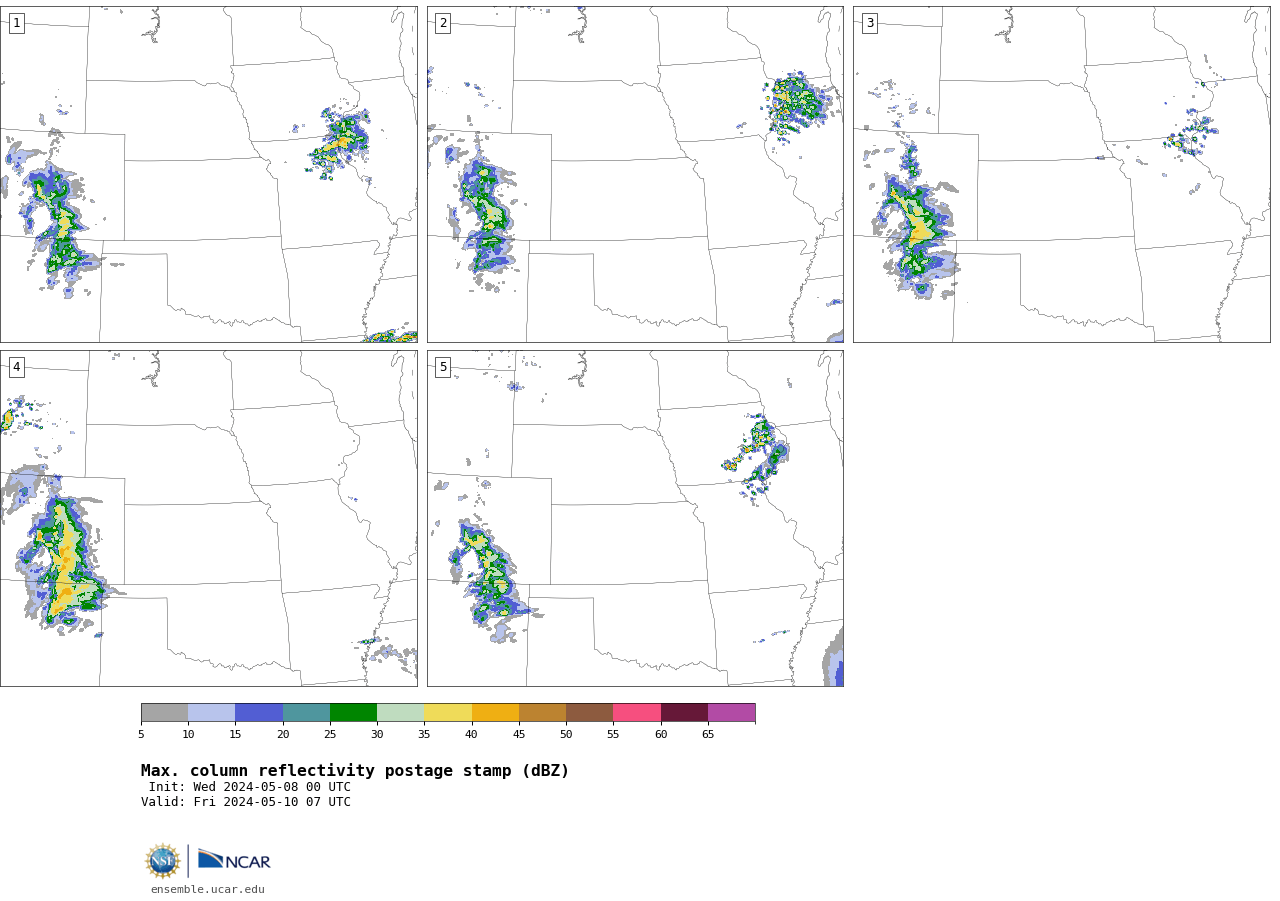Click the member number 1 label box

(16, 23)
